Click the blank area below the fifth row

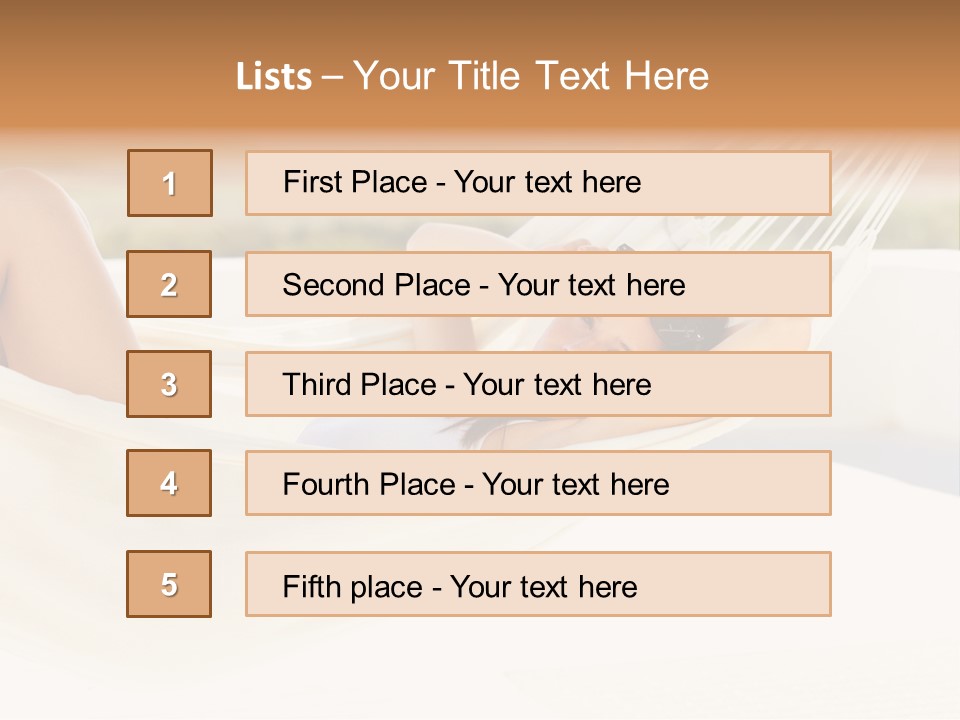click(x=480, y=665)
